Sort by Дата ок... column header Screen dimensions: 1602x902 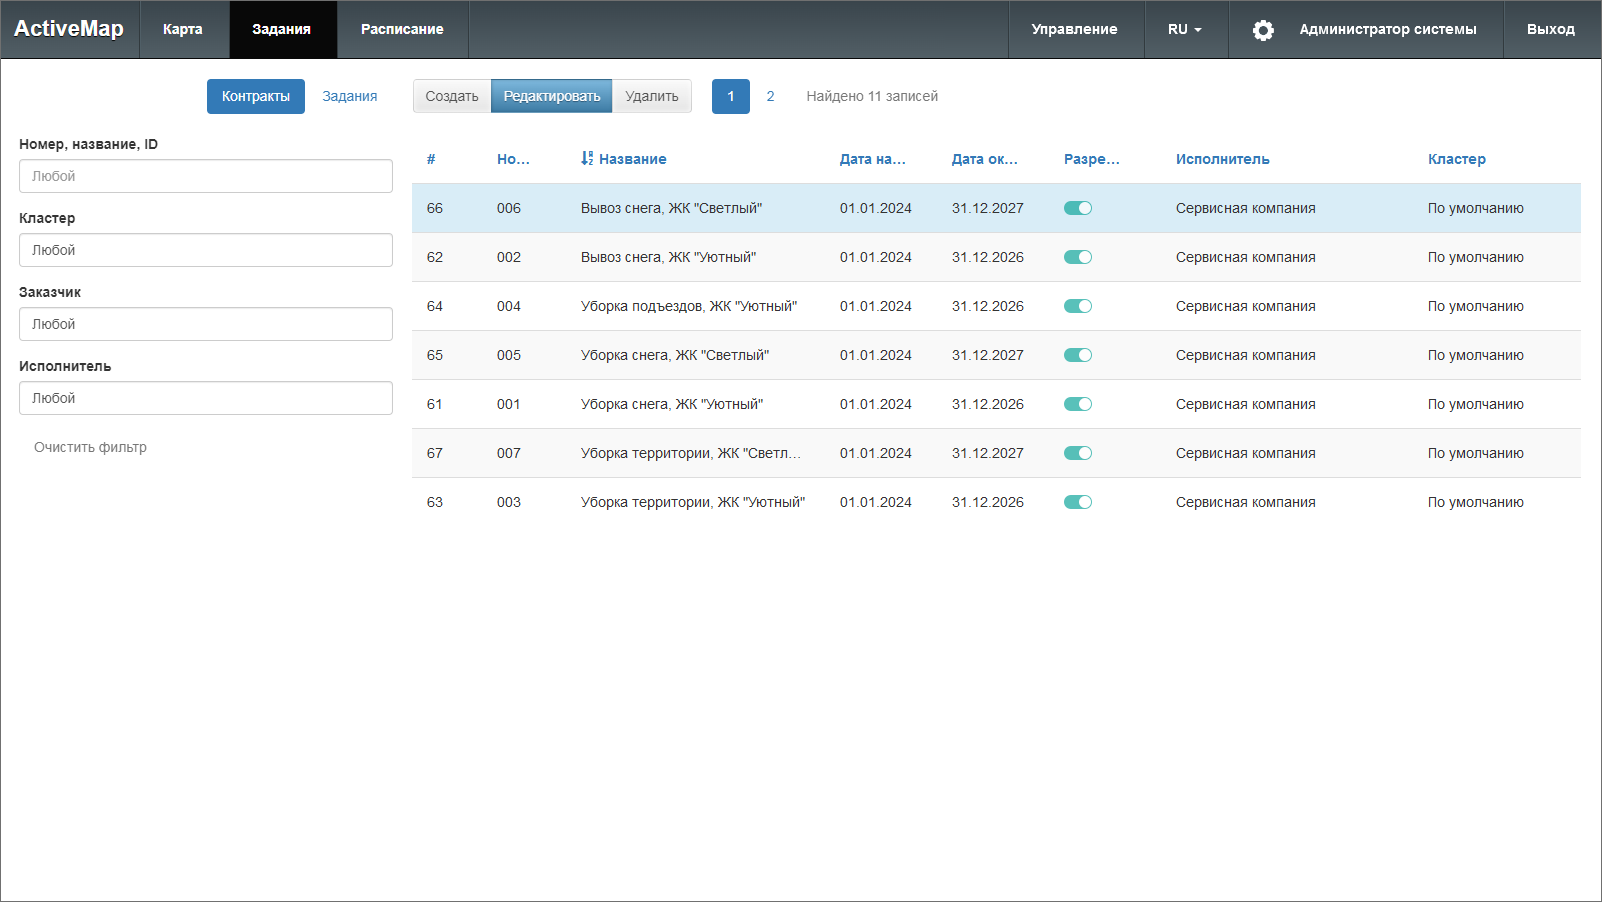[x=985, y=159]
